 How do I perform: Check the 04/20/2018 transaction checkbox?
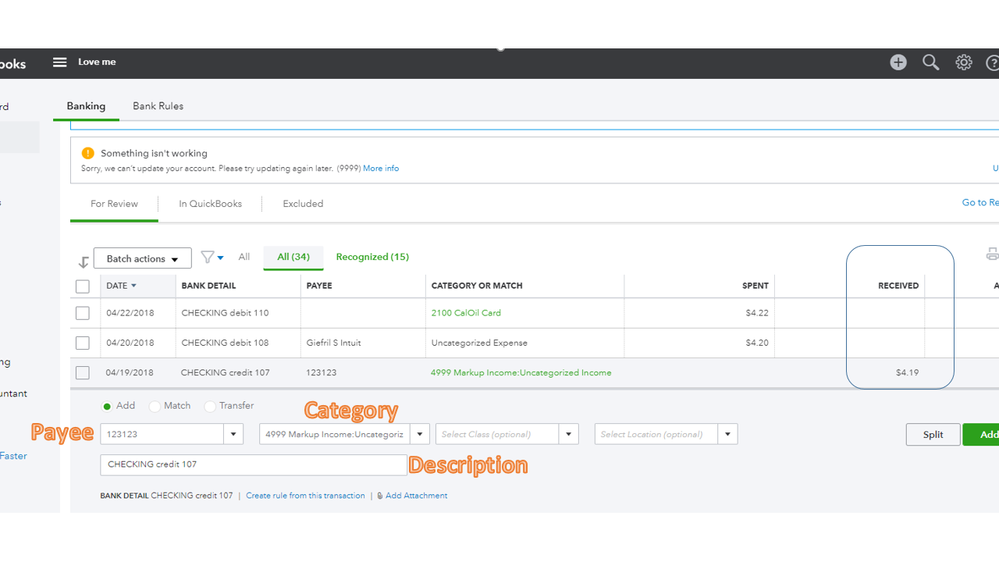click(x=82, y=343)
